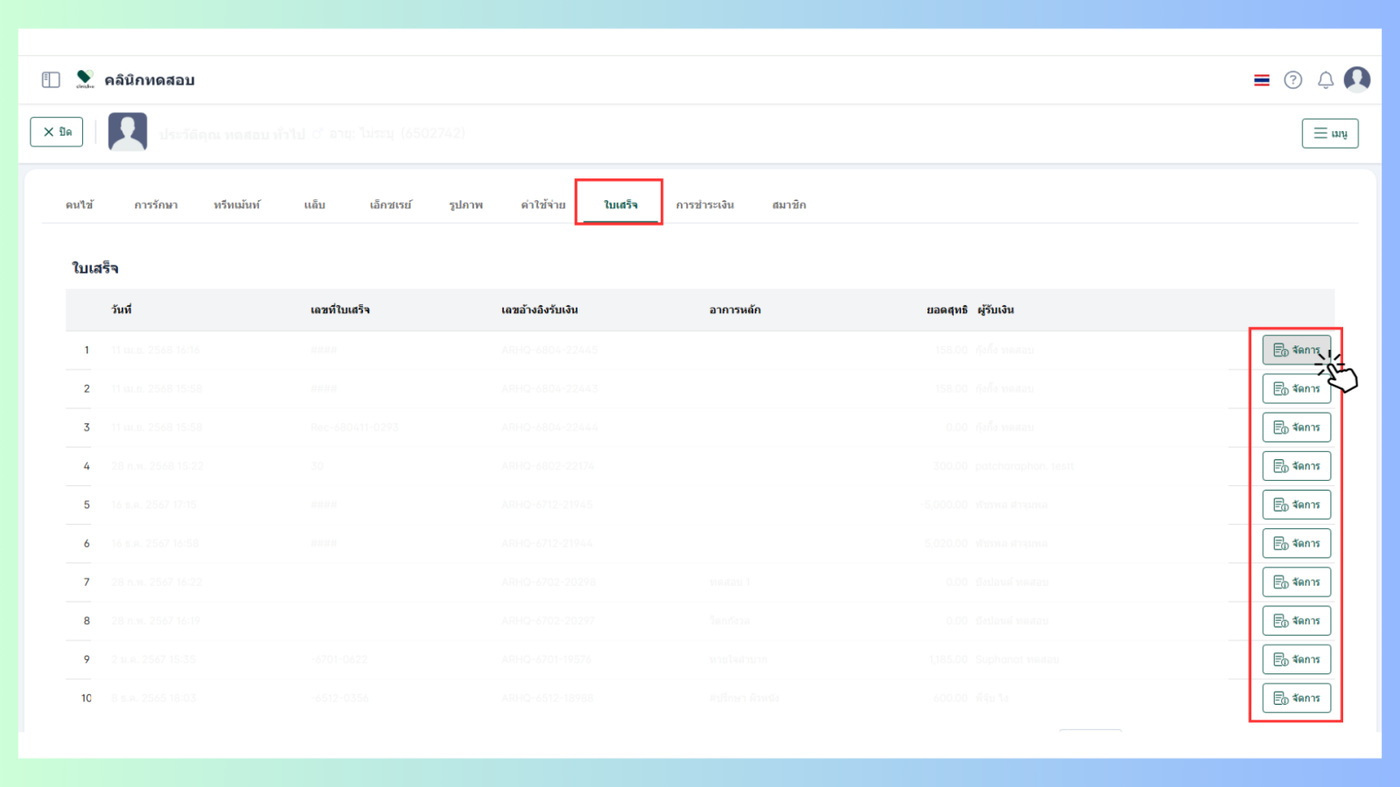Open the เมนู hamburger button
The height and width of the screenshot is (787, 1400).
point(1330,133)
